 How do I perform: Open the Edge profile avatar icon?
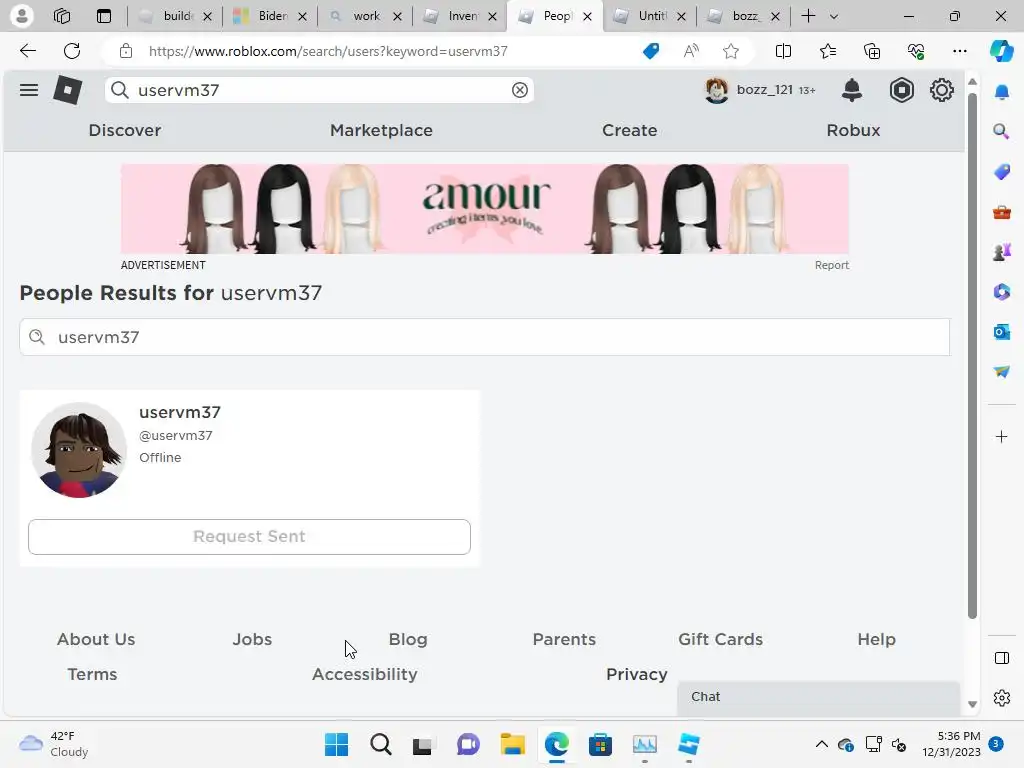tap(22, 16)
